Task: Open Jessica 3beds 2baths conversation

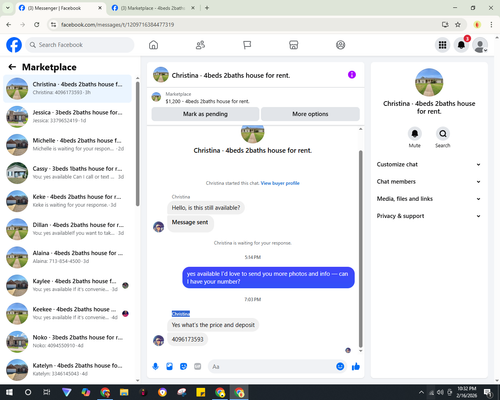Action: click(x=67, y=116)
